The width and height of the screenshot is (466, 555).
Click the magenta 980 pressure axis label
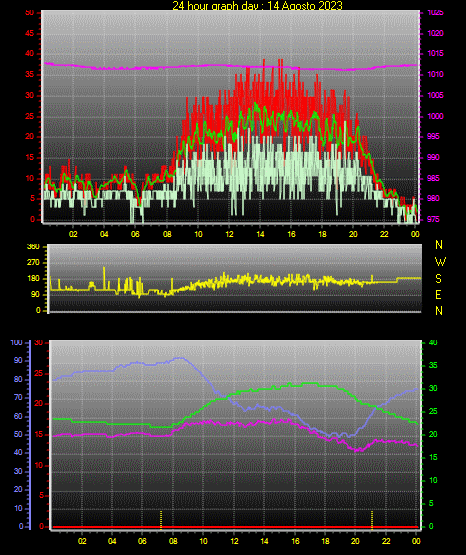(433, 198)
